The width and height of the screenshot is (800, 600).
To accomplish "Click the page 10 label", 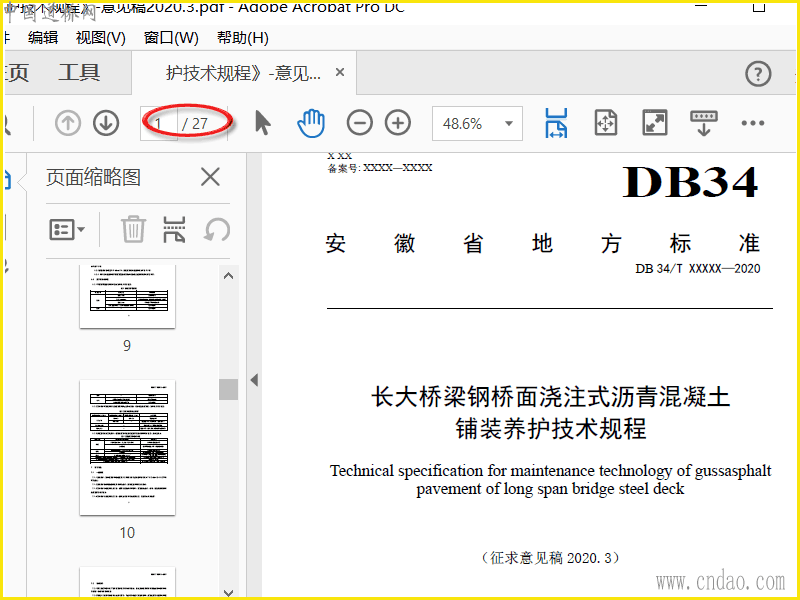I will pyautogui.click(x=127, y=533).
